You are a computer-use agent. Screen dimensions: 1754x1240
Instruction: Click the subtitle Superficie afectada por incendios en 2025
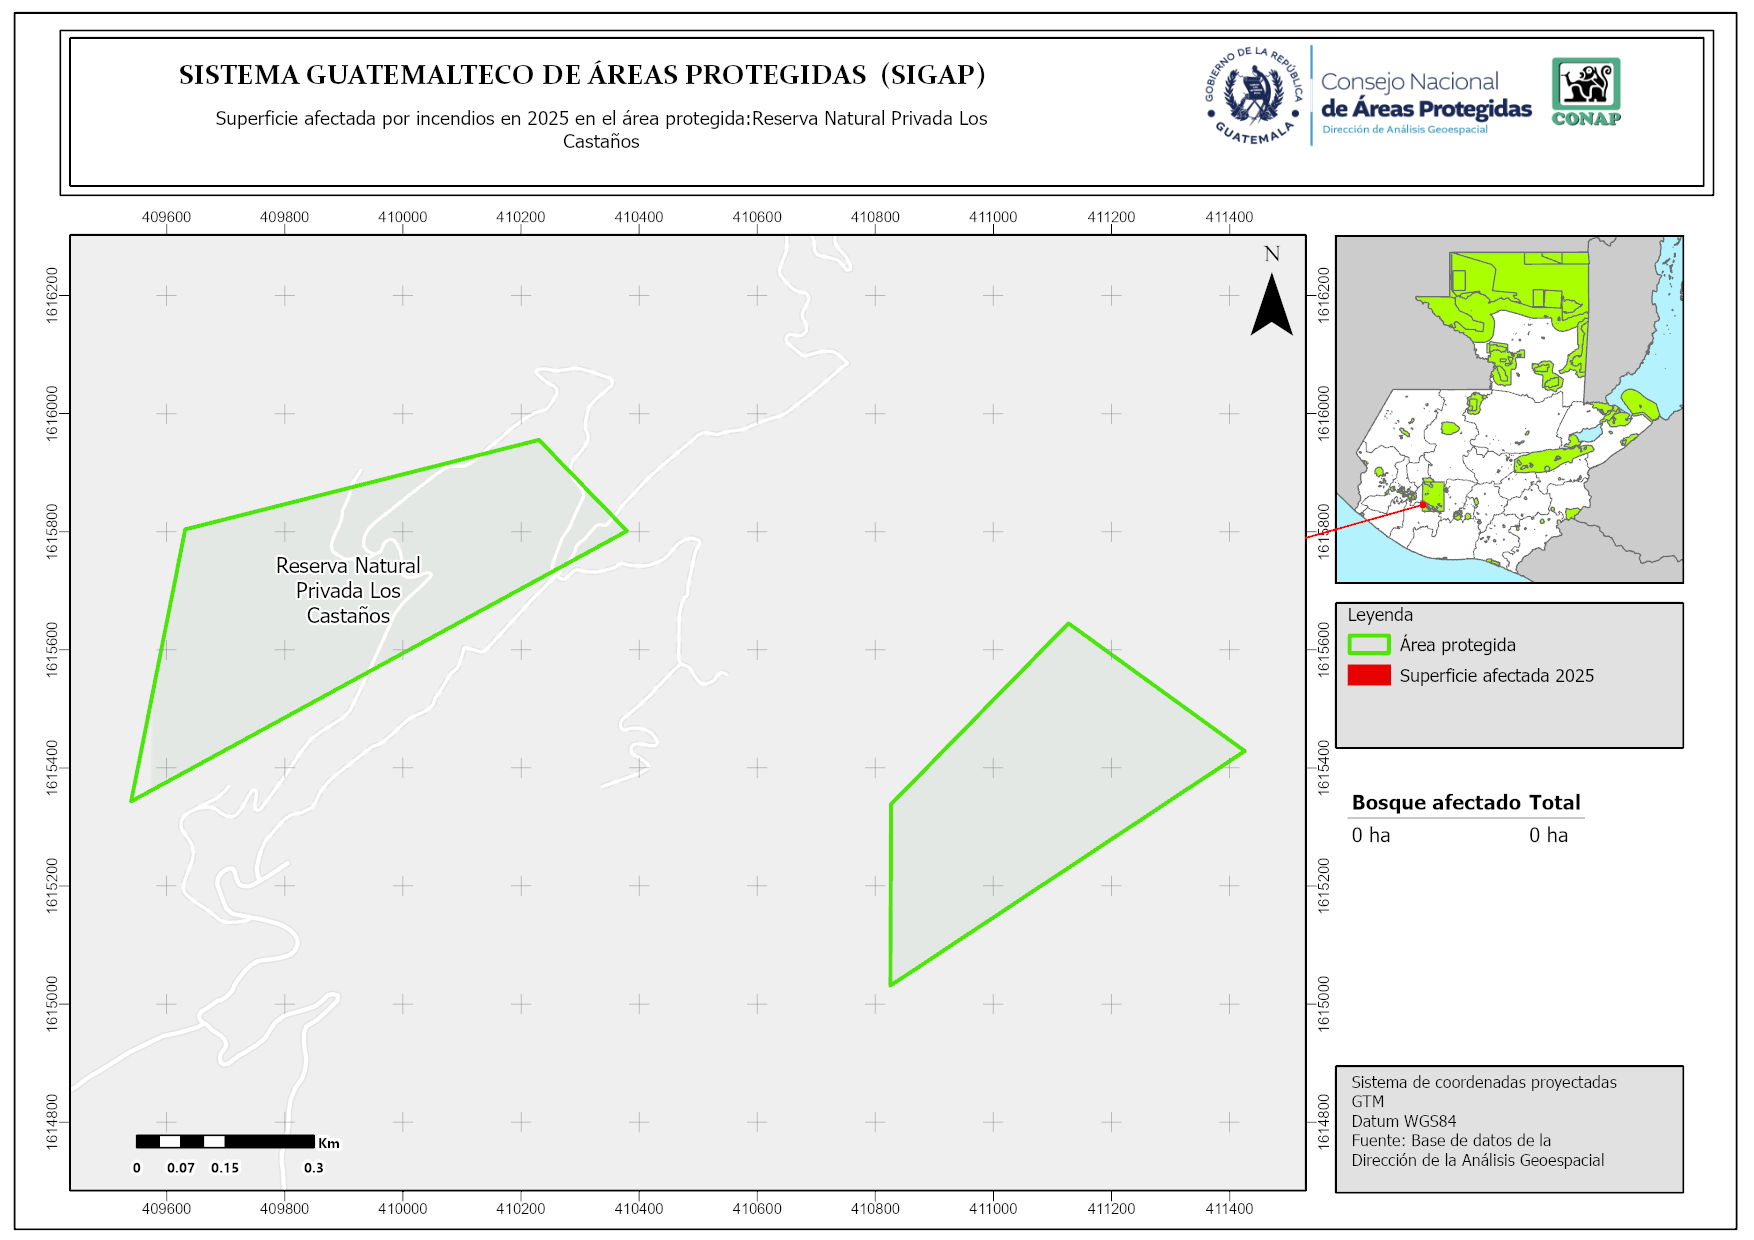pyautogui.click(x=600, y=119)
